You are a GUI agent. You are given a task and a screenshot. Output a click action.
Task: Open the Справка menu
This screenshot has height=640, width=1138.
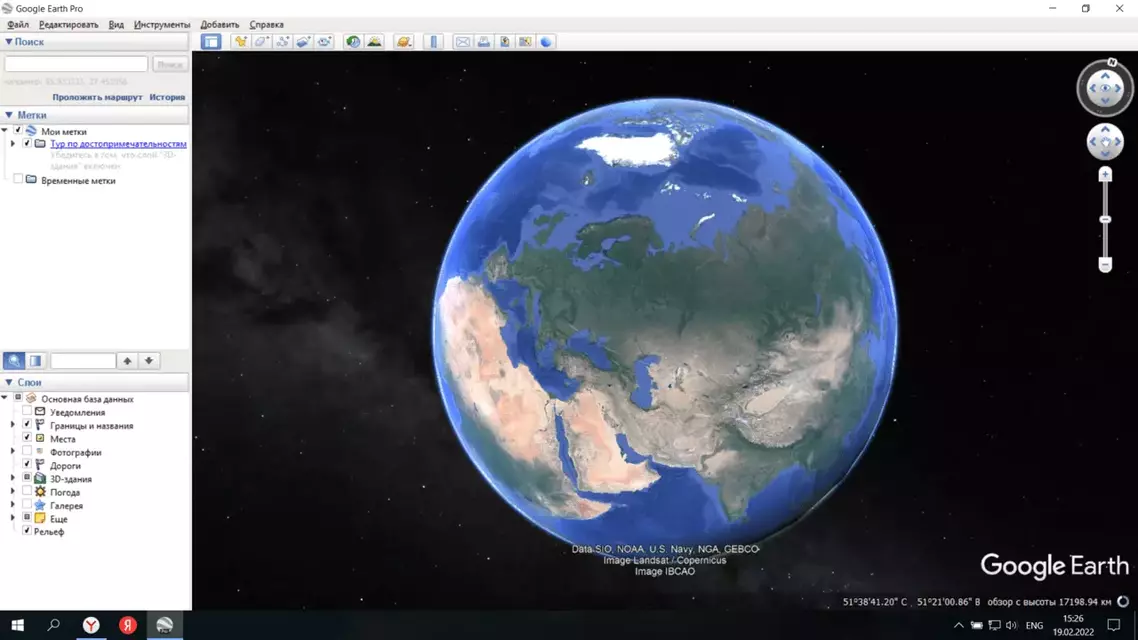tap(266, 25)
